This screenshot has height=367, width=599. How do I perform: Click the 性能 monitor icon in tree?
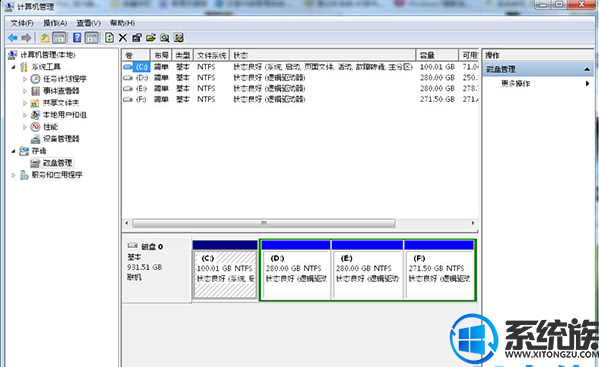[x=36, y=127]
